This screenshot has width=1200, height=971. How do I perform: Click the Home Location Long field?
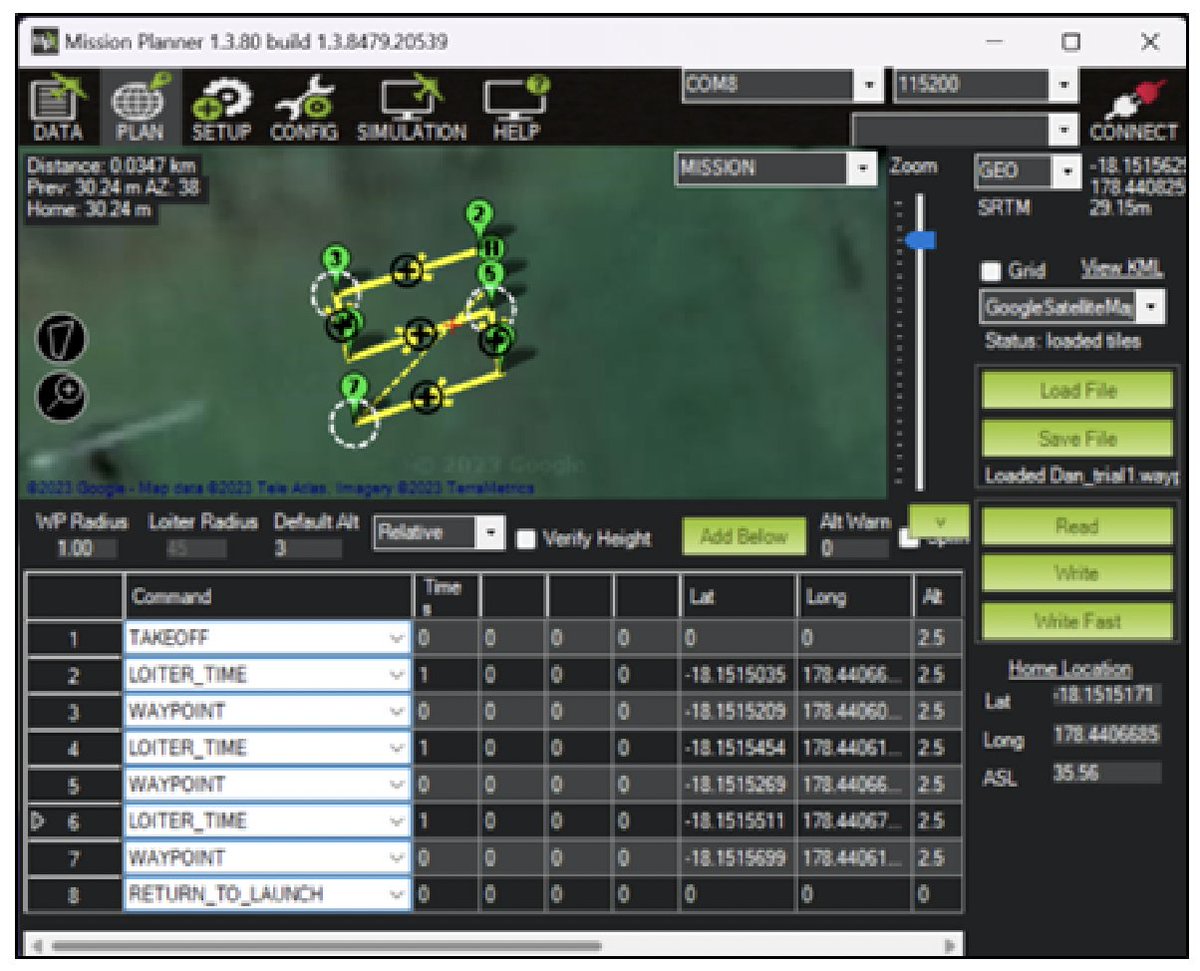click(x=1106, y=735)
